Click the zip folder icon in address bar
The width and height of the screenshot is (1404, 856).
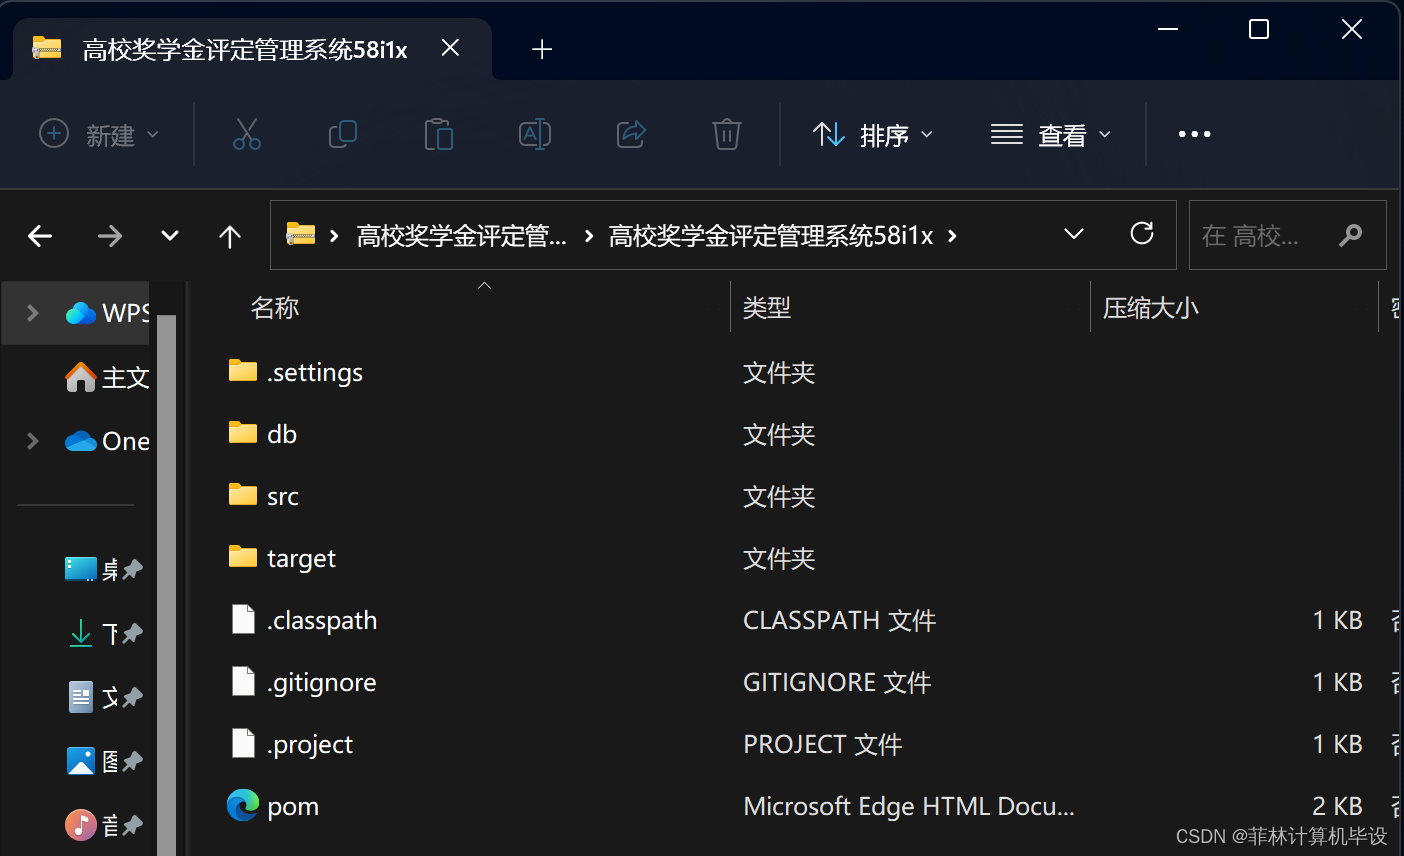click(x=301, y=235)
